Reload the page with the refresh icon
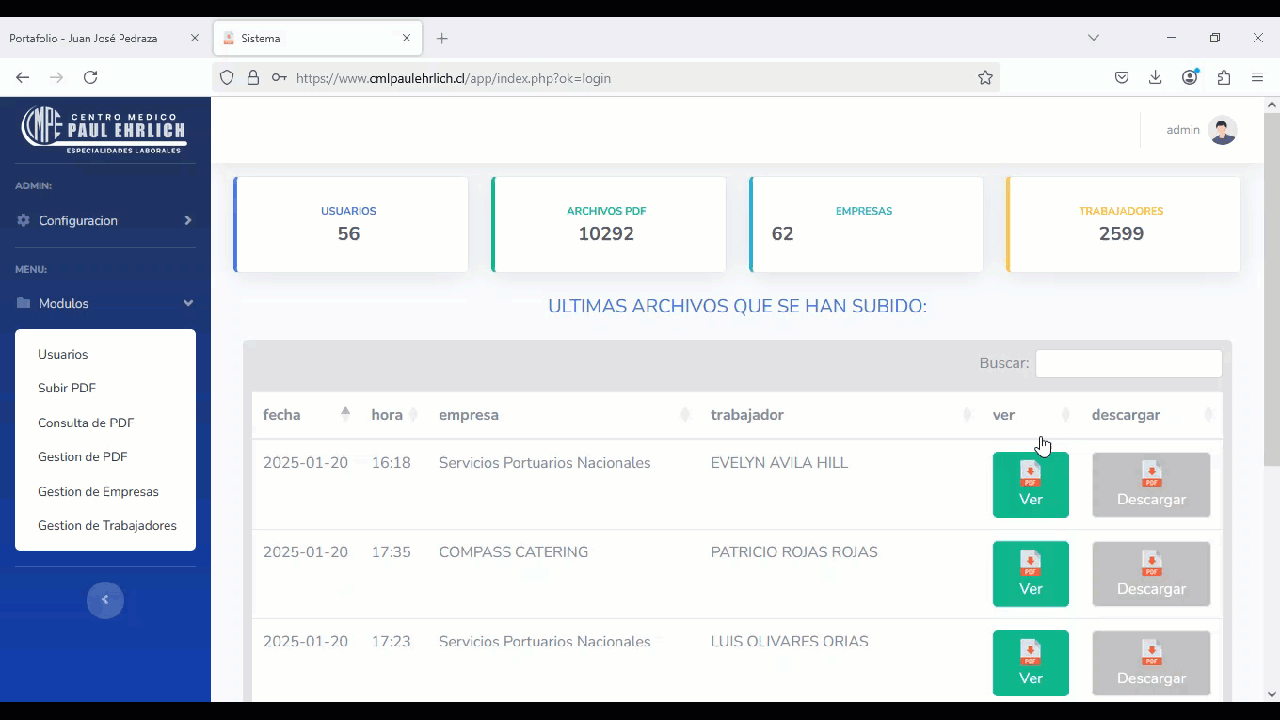 [x=90, y=78]
